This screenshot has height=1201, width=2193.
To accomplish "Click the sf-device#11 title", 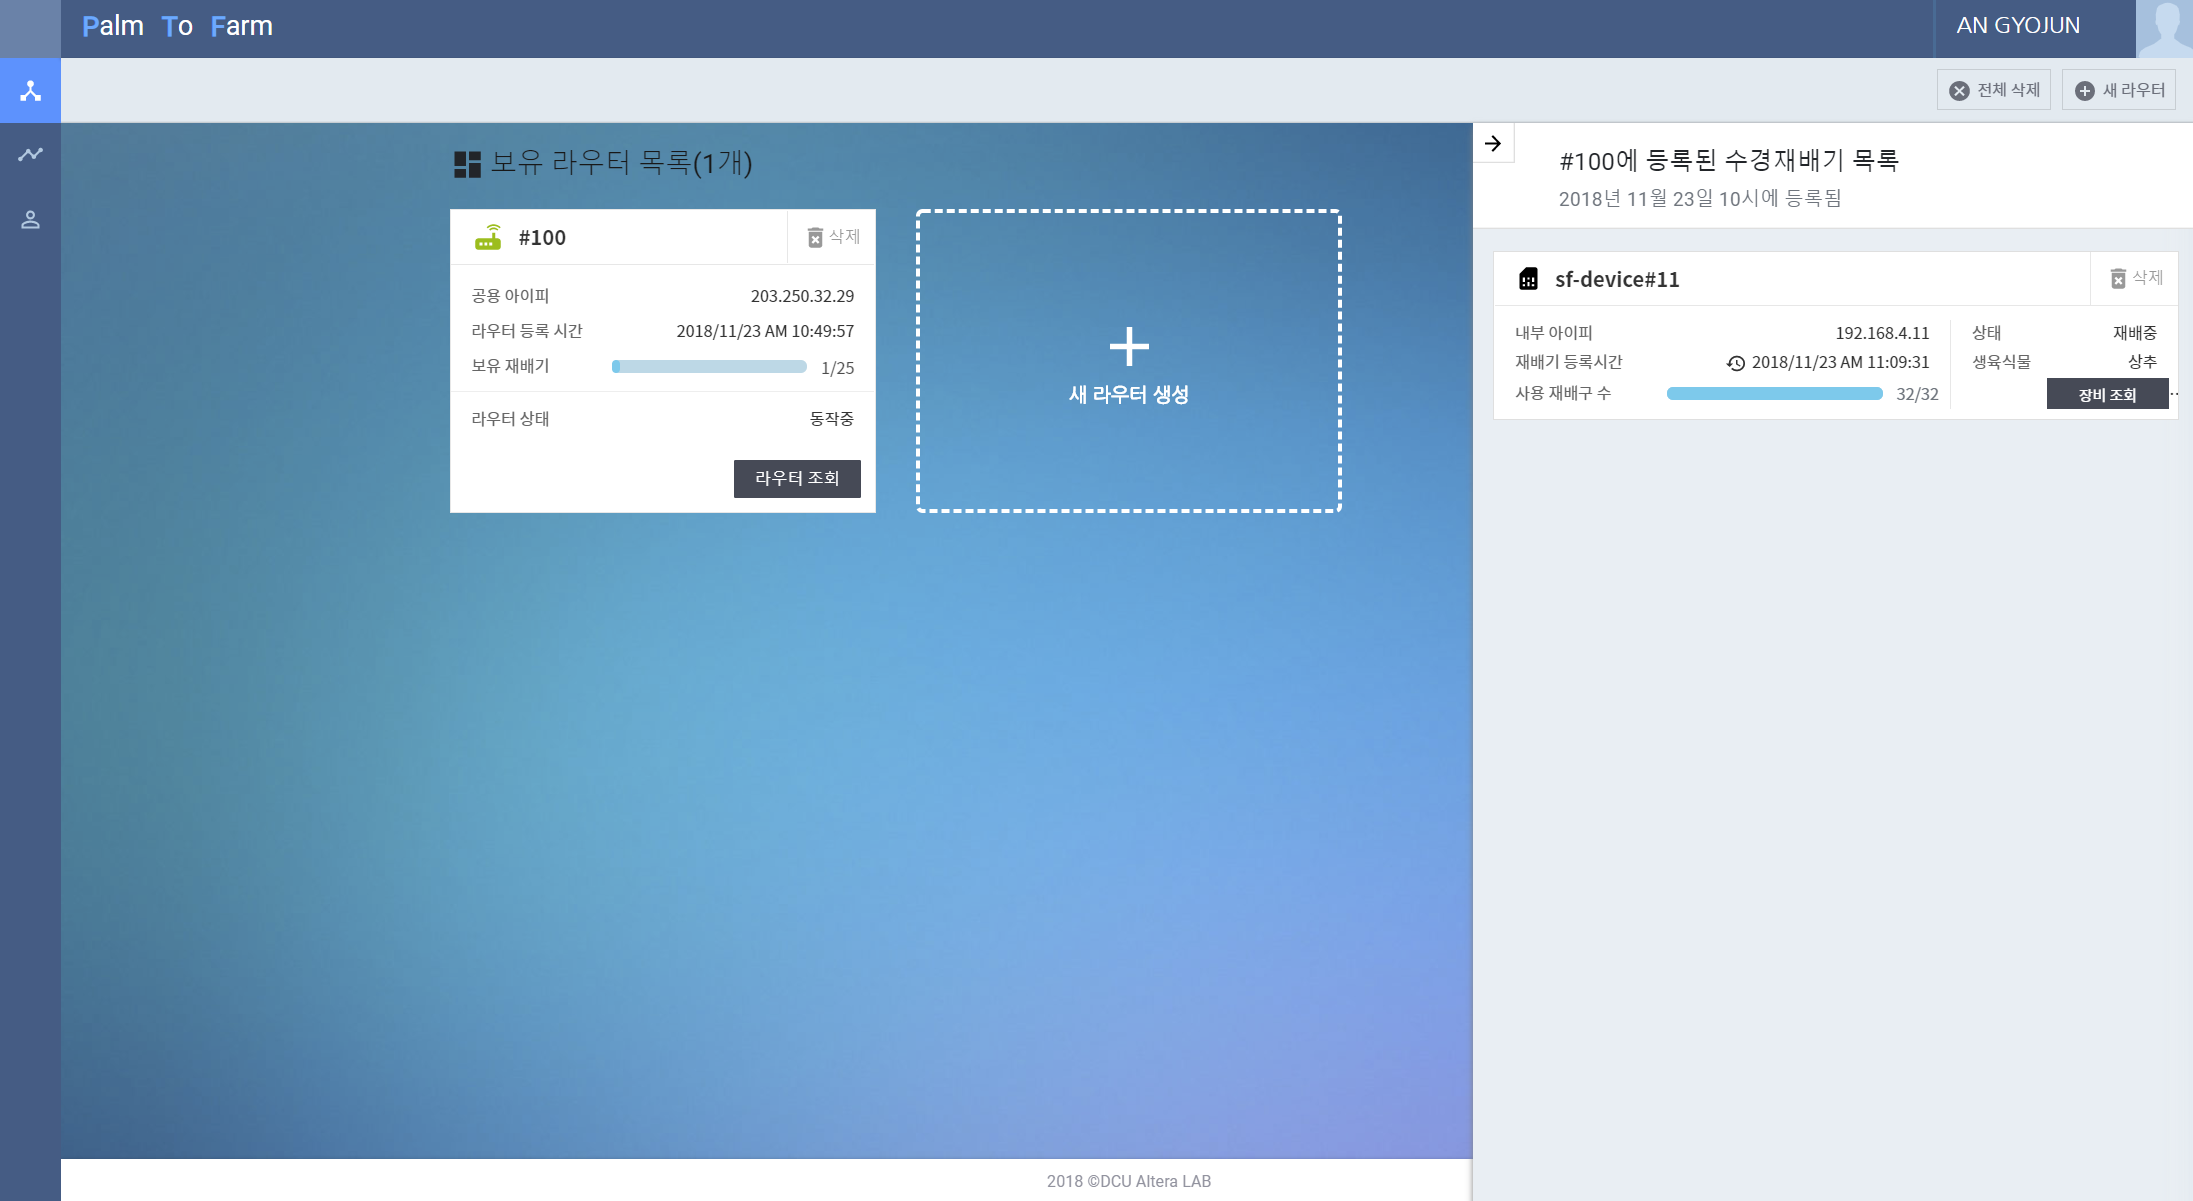I will [x=1617, y=279].
